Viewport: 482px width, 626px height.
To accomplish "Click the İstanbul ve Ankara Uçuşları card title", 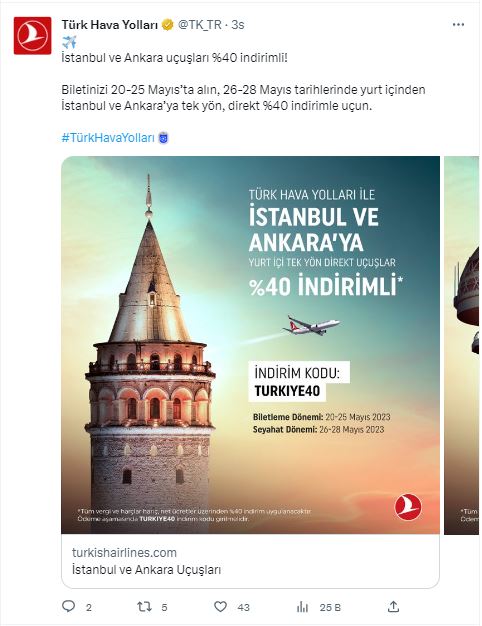I will (146, 570).
